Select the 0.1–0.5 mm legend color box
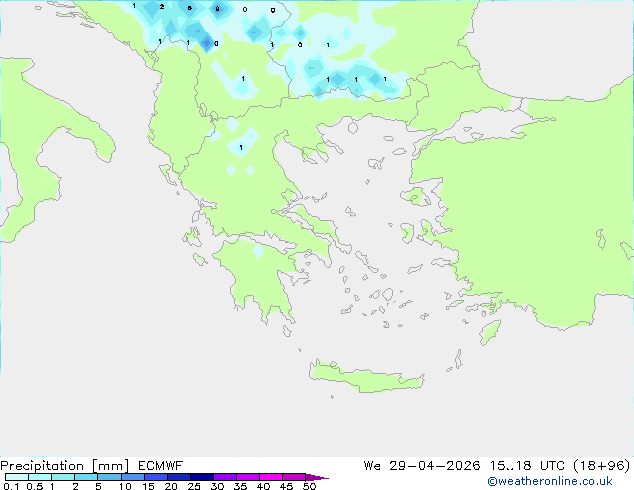The height and width of the screenshot is (490, 634). pyautogui.click(x=17, y=477)
